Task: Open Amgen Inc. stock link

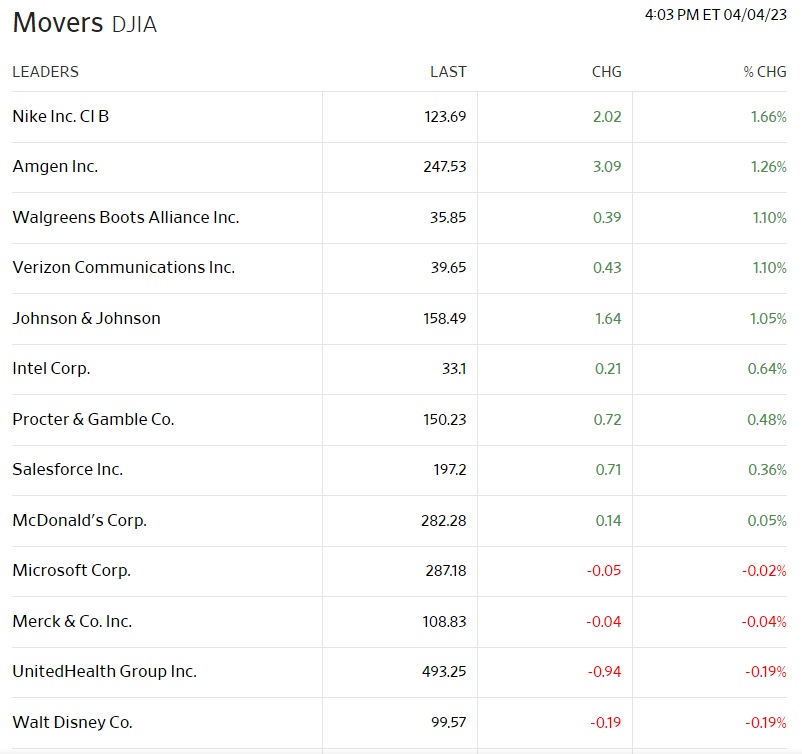Action: pos(55,167)
